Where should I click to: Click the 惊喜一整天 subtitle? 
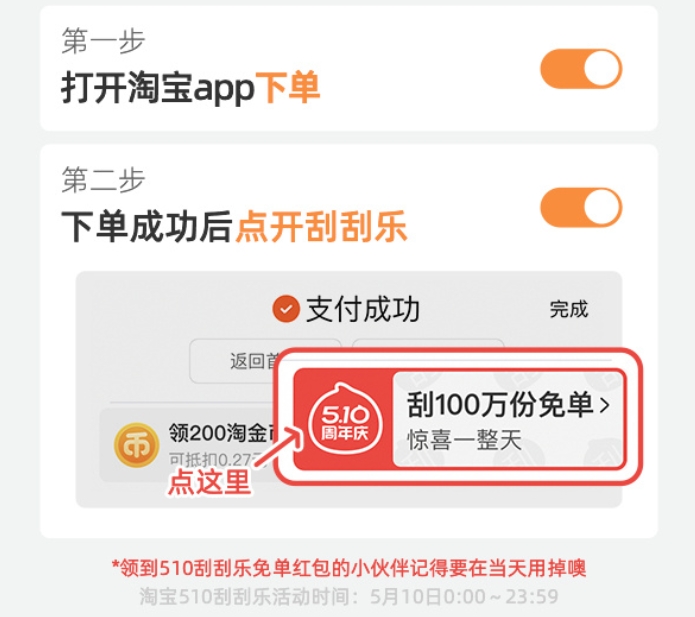pos(465,440)
